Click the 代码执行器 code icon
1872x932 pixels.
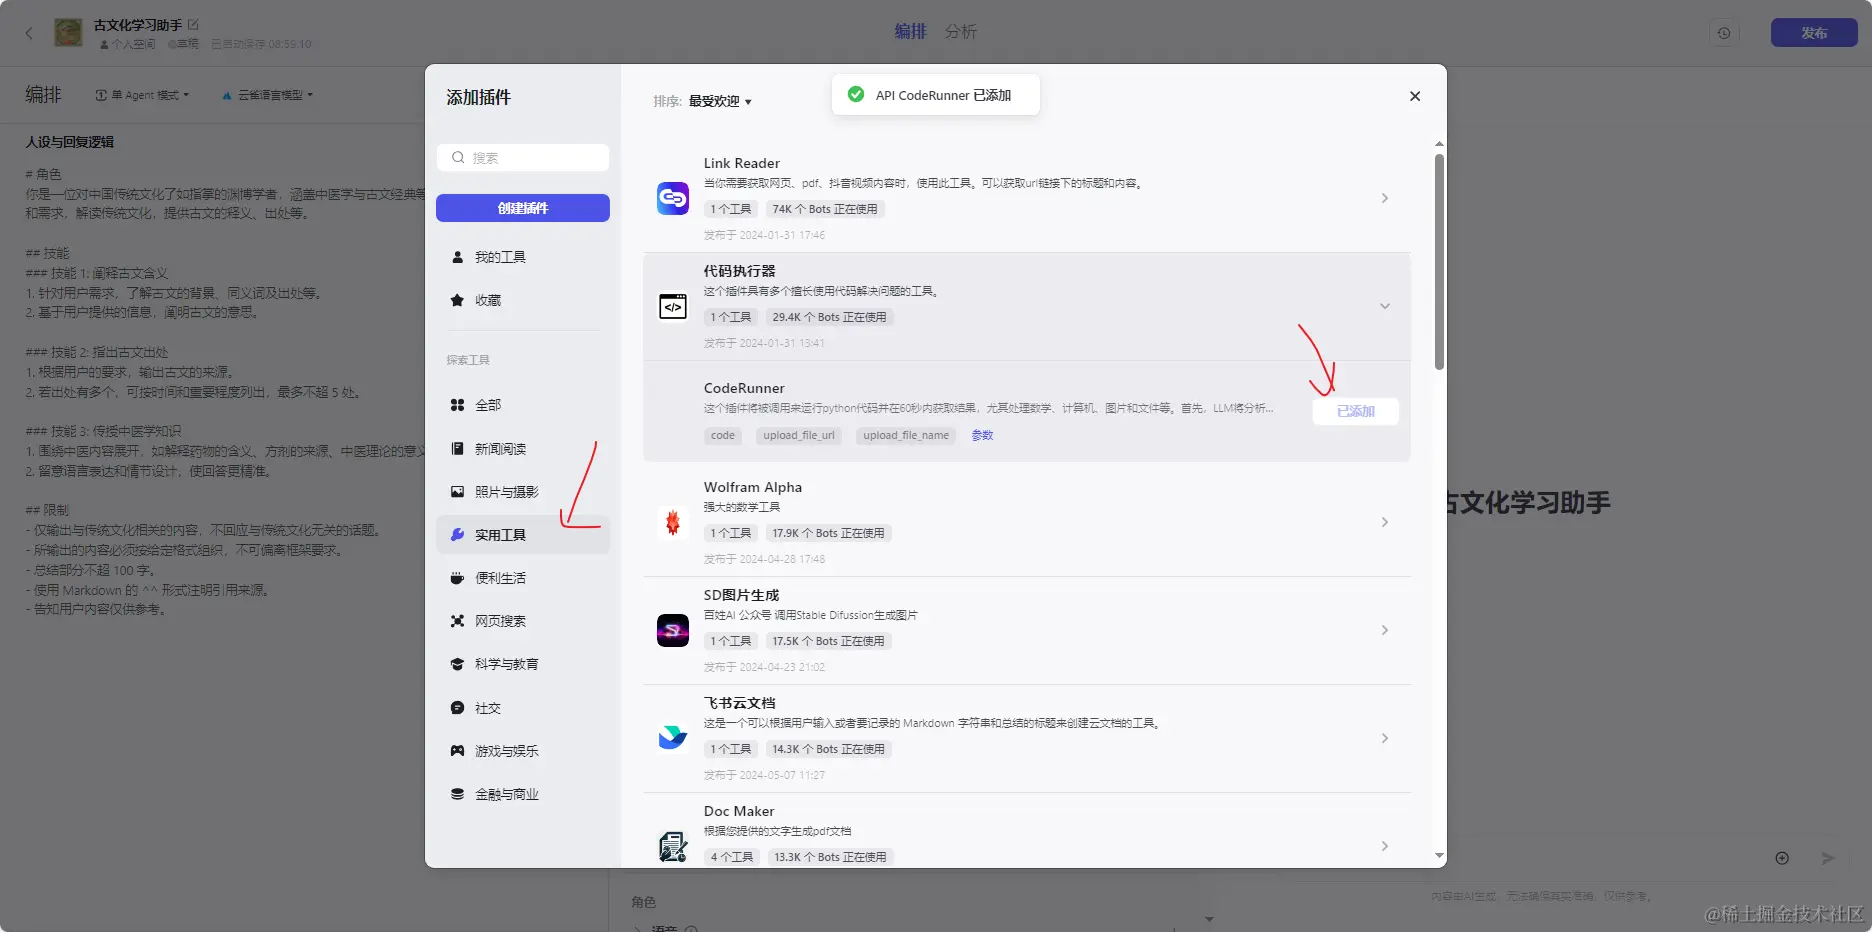[673, 306]
